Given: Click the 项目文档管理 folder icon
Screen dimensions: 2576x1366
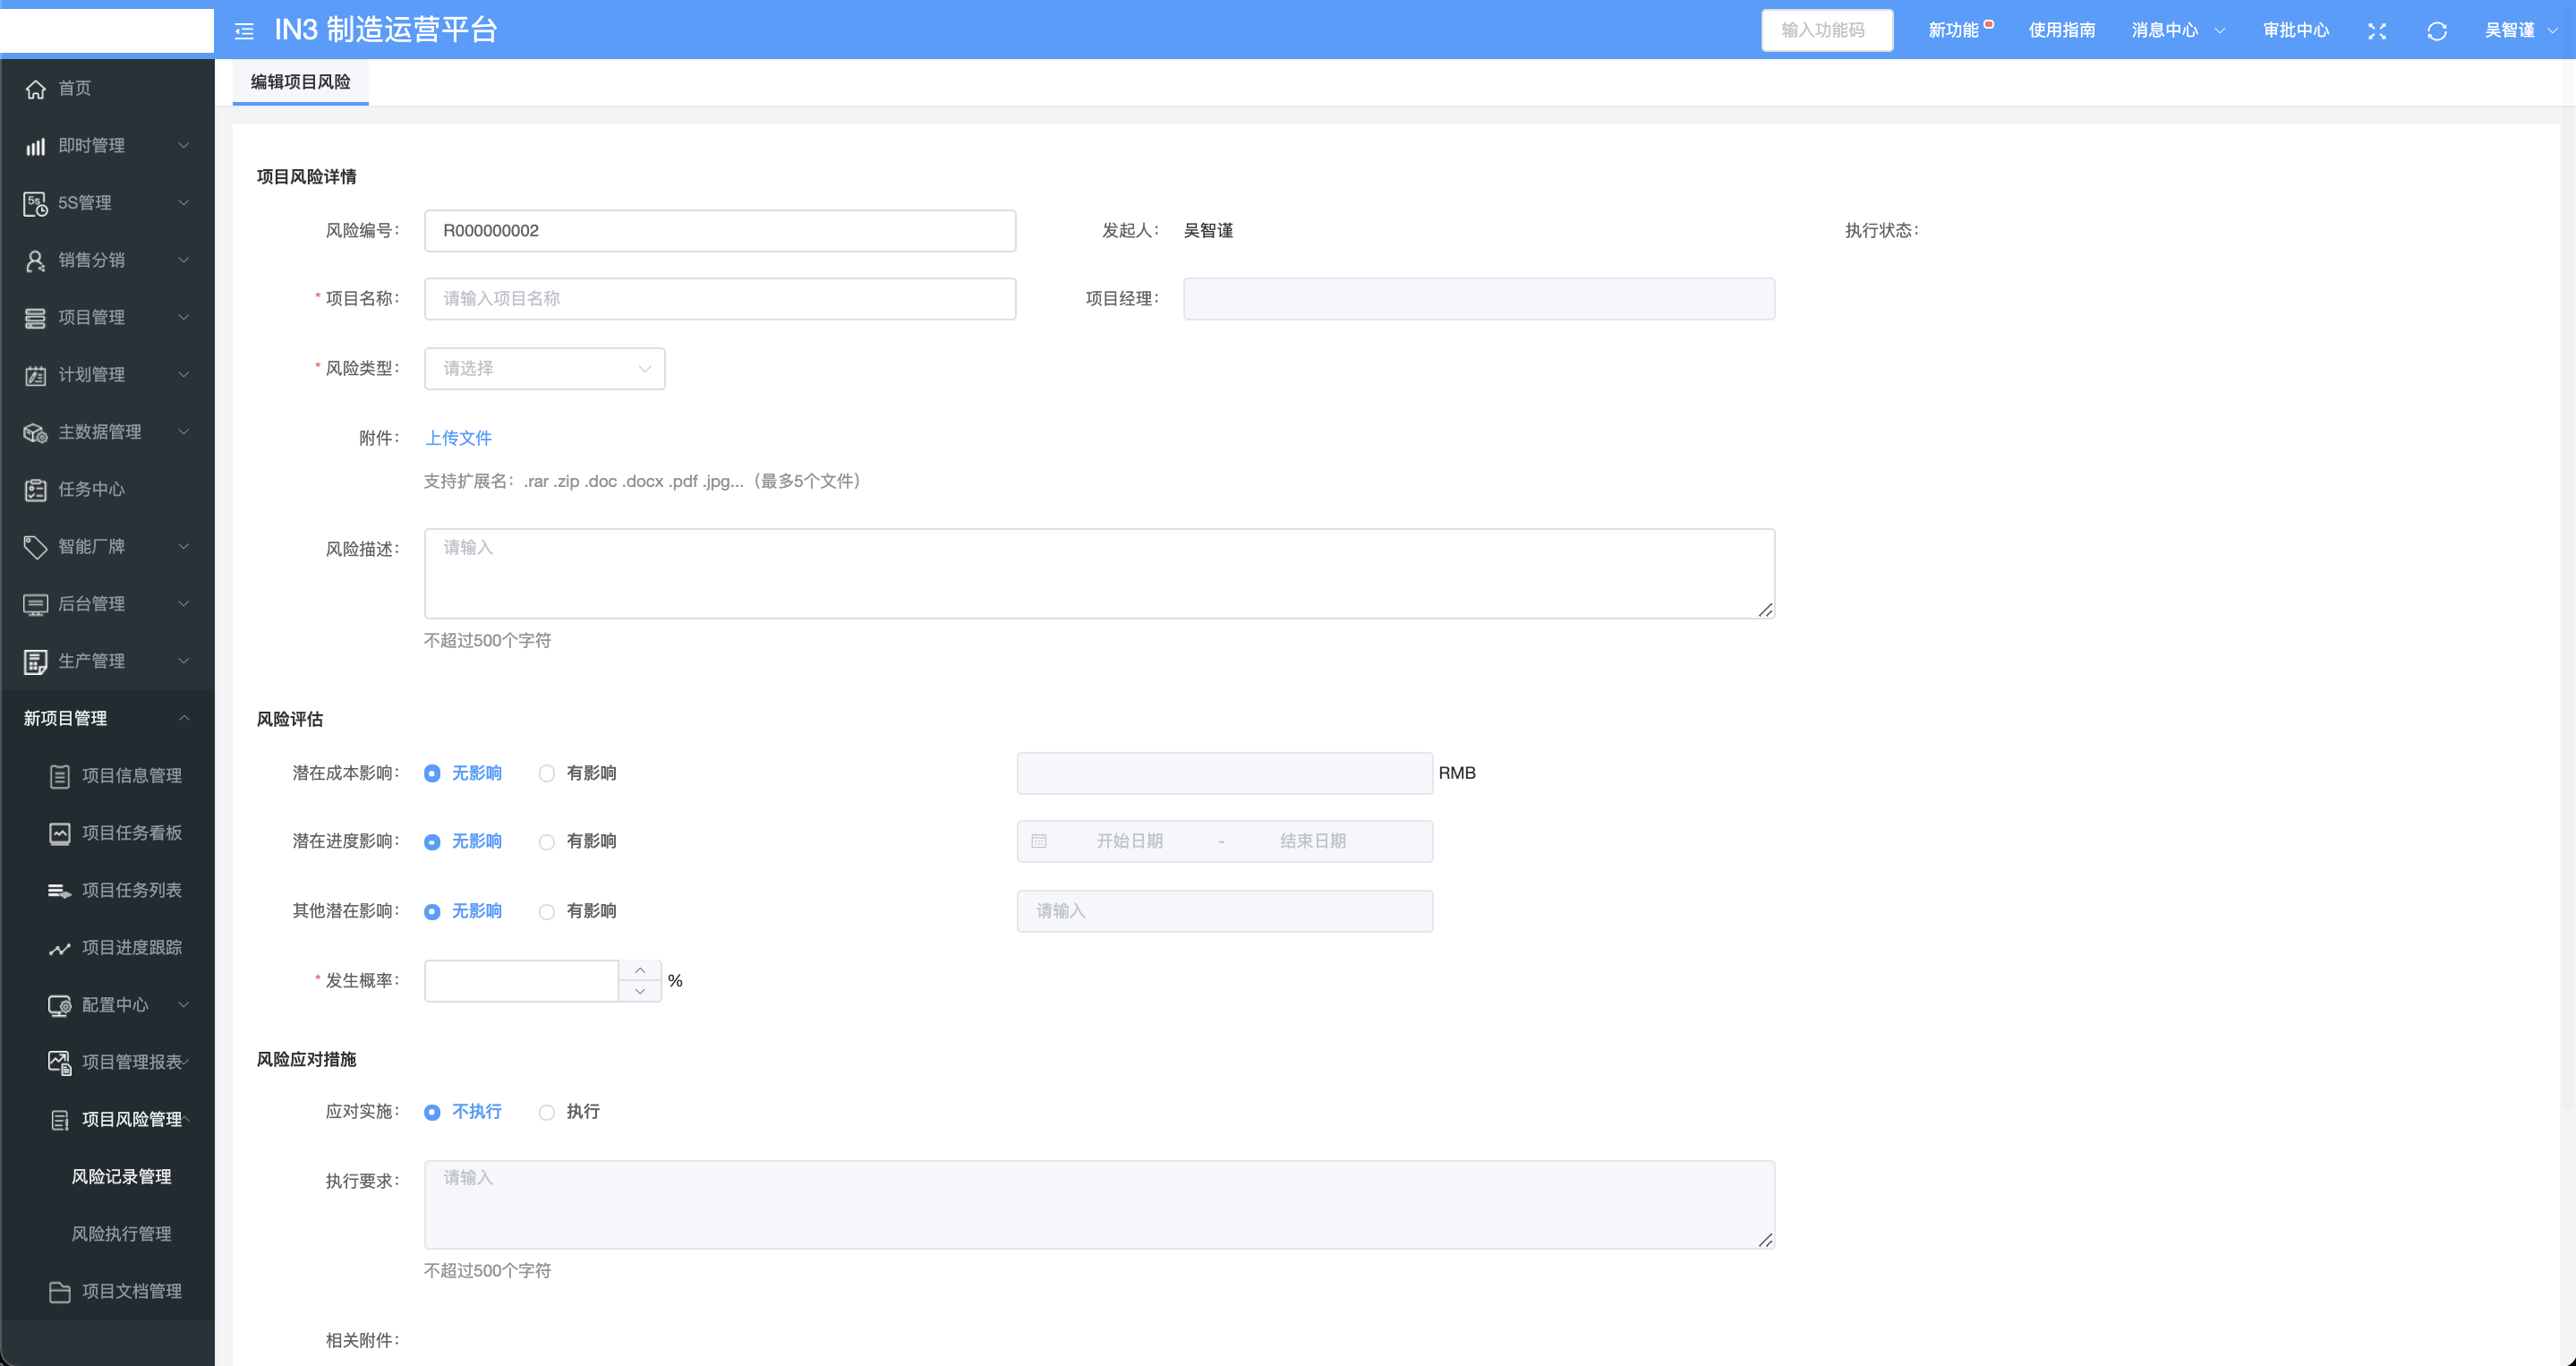Looking at the screenshot, I should 60,1292.
